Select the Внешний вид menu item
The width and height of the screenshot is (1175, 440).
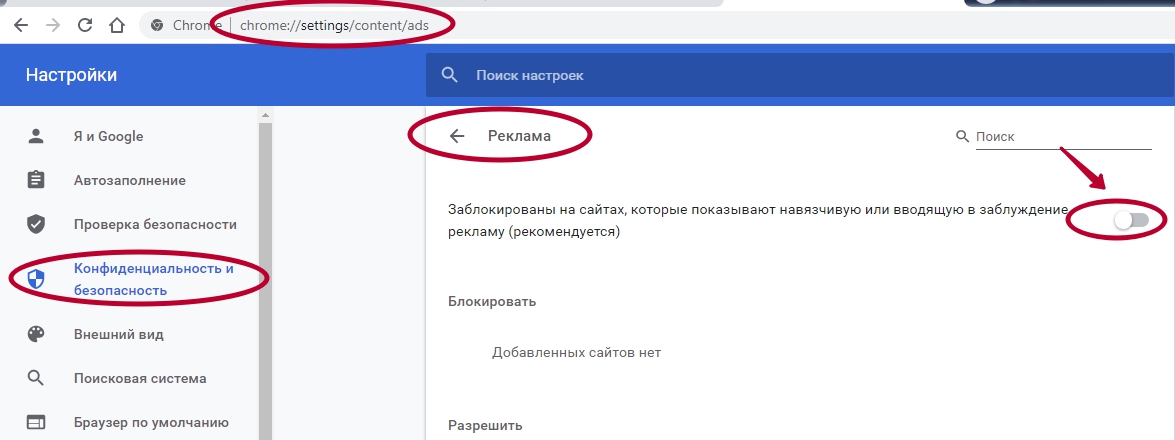coord(118,334)
